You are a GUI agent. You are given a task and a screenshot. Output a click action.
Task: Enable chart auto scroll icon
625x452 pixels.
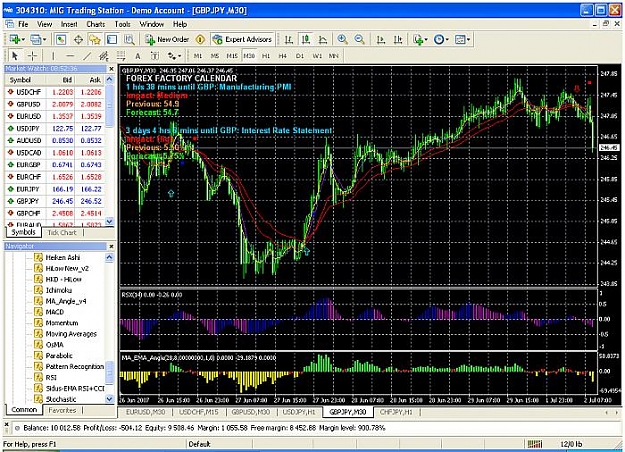pyautogui.click(x=381, y=39)
